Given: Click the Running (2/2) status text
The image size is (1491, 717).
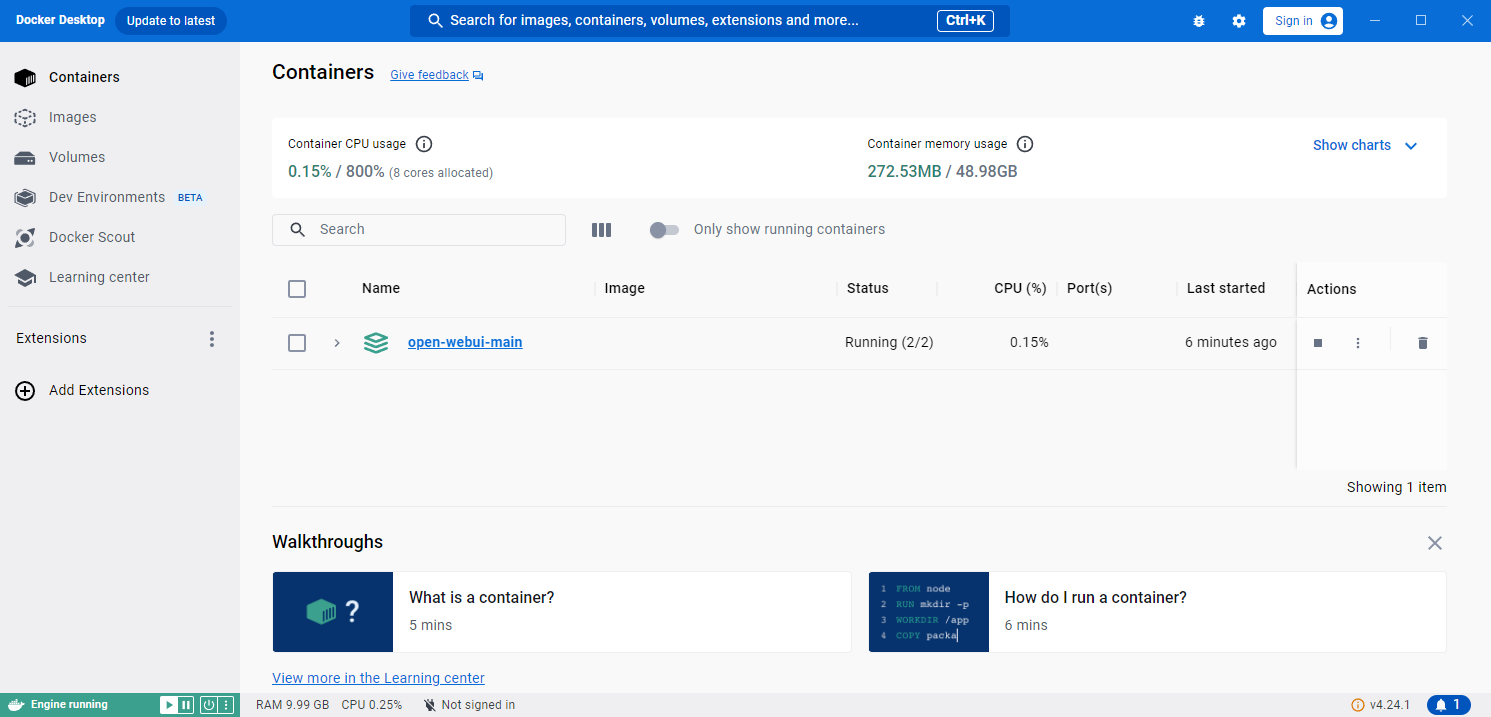Looking at the screenshot, I should tap(889, 342).
